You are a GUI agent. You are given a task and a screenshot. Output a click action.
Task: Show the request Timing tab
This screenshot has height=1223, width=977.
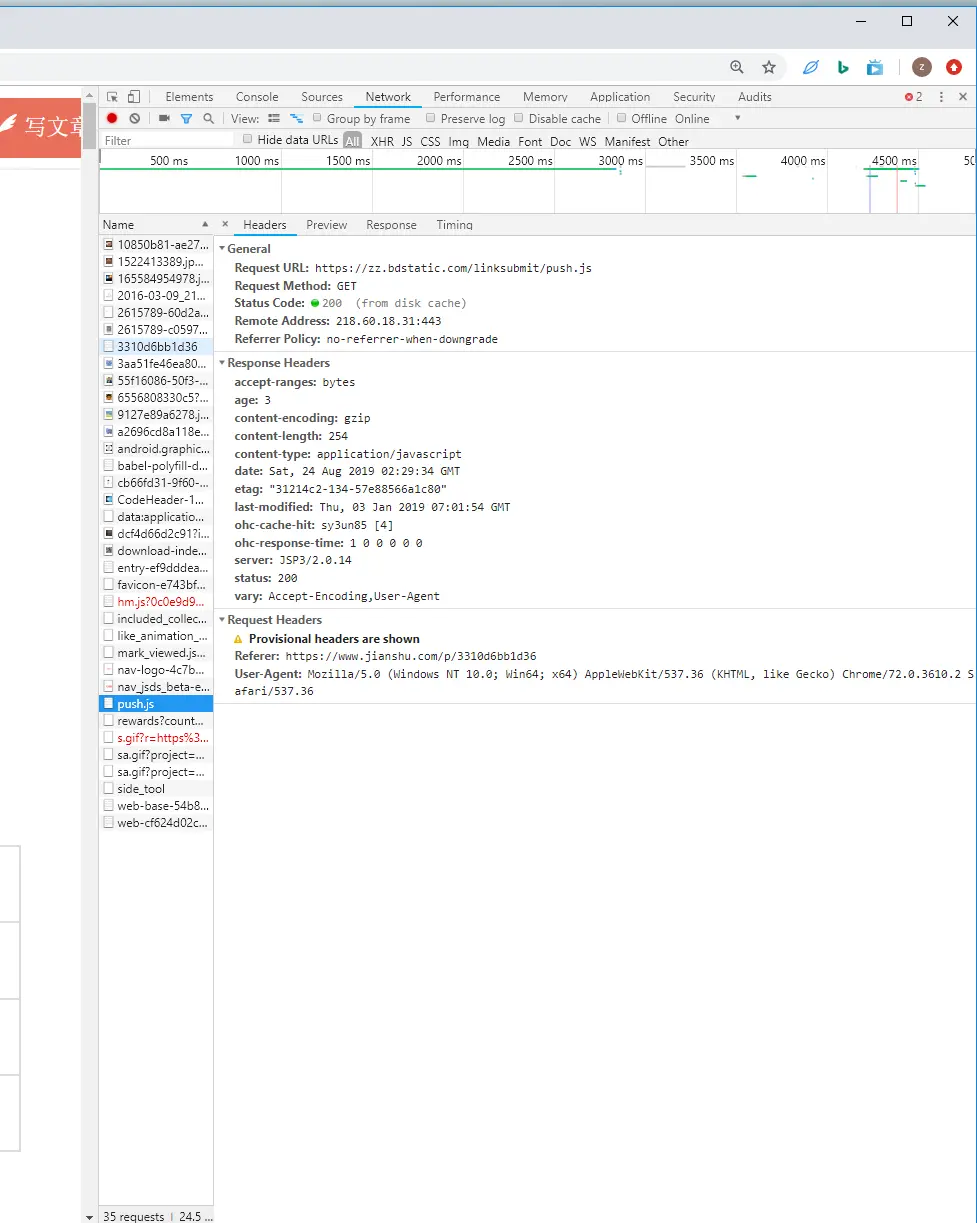(x=454, y=225)
